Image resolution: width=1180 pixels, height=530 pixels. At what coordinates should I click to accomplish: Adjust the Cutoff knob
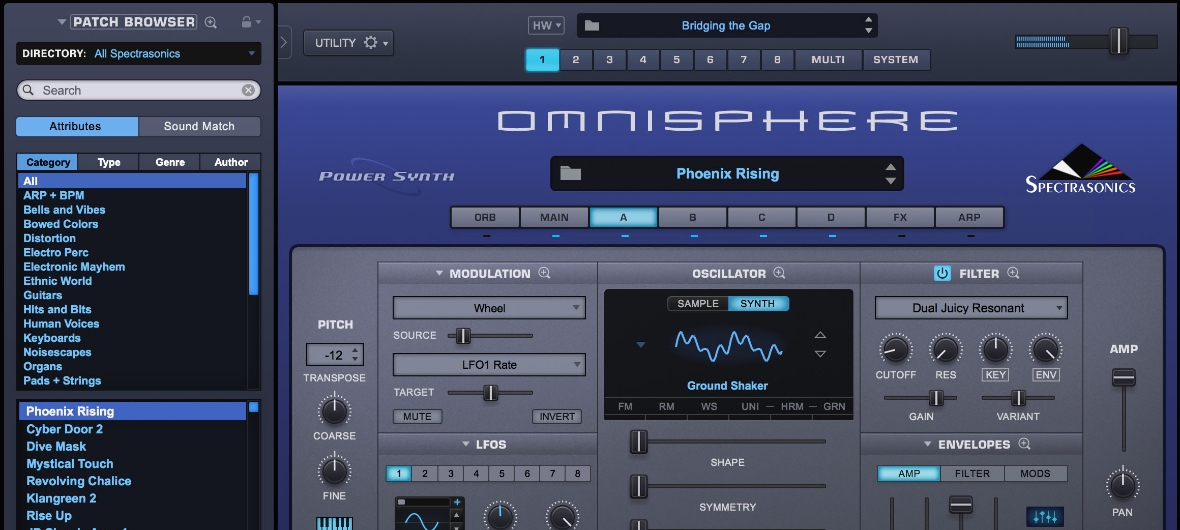[x=896, y=349]
